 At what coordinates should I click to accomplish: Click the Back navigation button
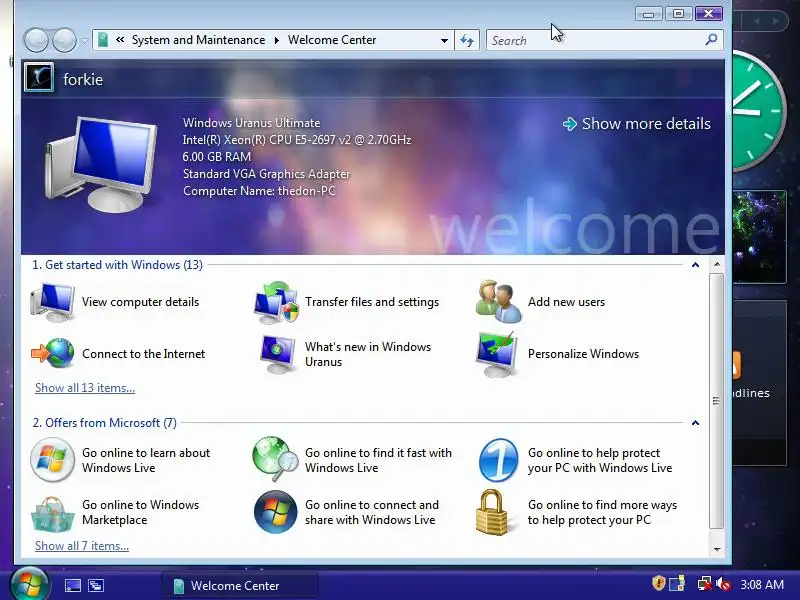point(36,40)
